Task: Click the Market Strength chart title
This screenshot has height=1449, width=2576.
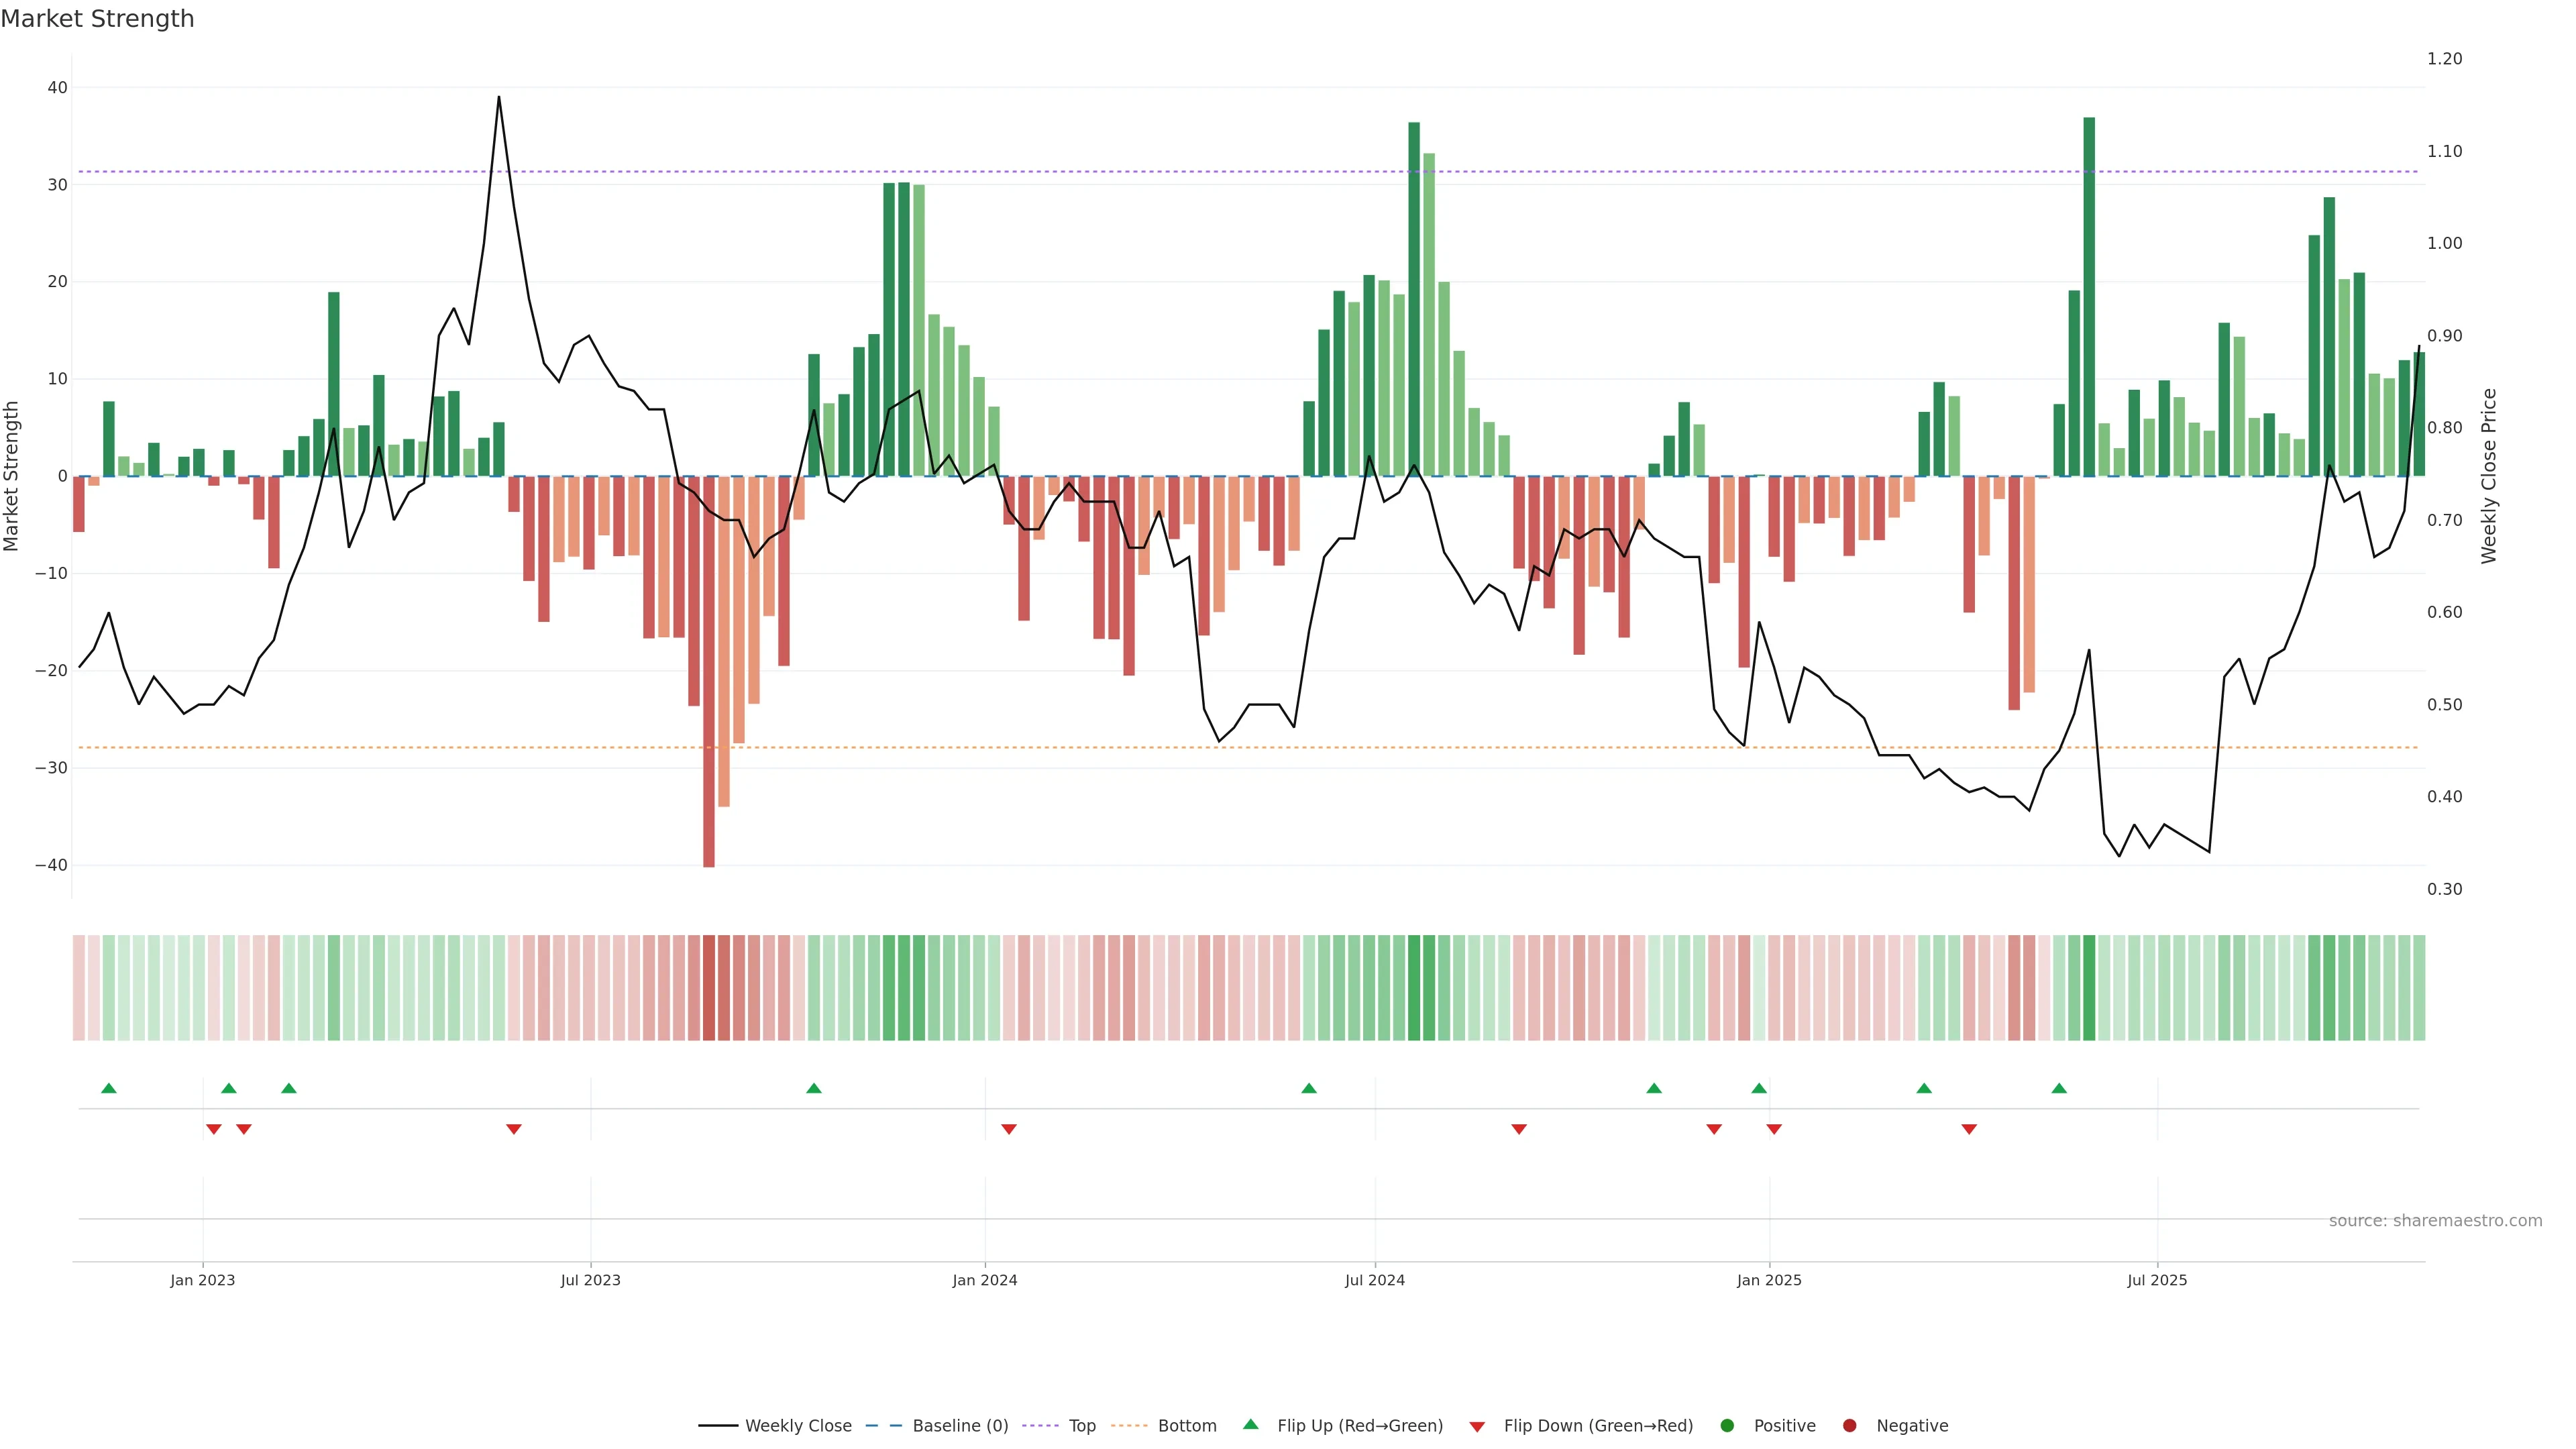Action: click(97, 19)
